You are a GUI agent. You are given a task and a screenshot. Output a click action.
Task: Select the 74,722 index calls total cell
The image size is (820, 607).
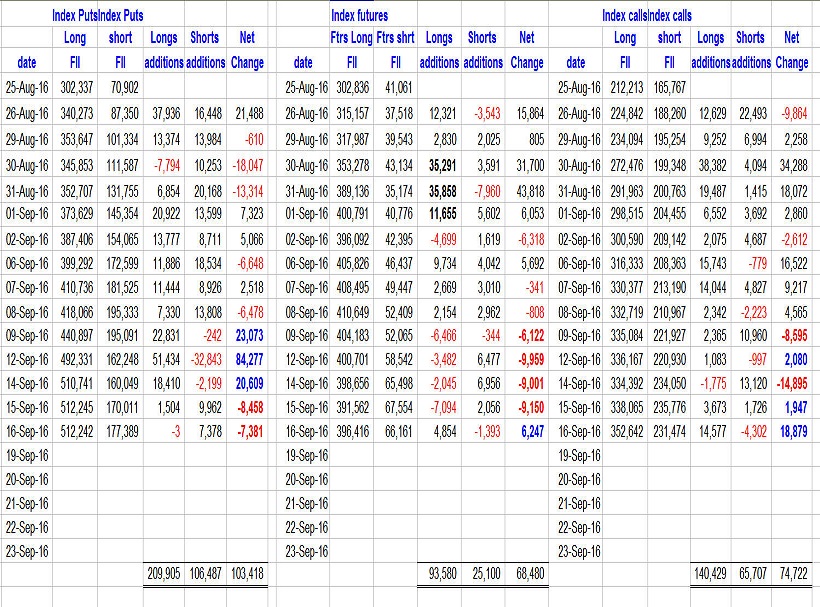(790, 575)
